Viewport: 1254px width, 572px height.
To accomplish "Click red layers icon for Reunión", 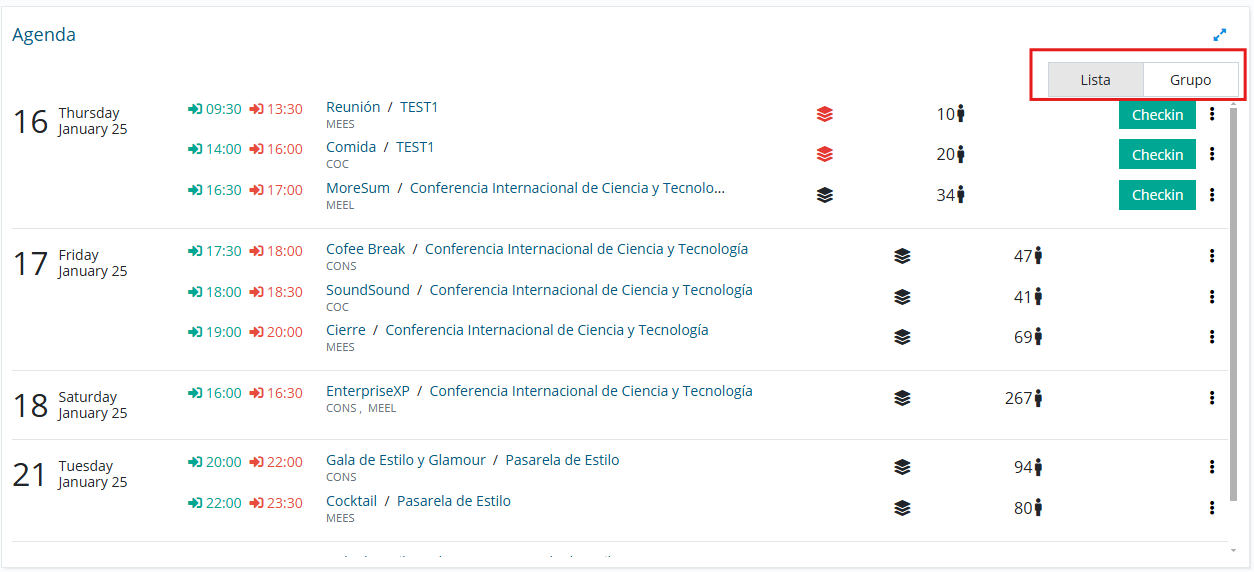I will (824, 114).
